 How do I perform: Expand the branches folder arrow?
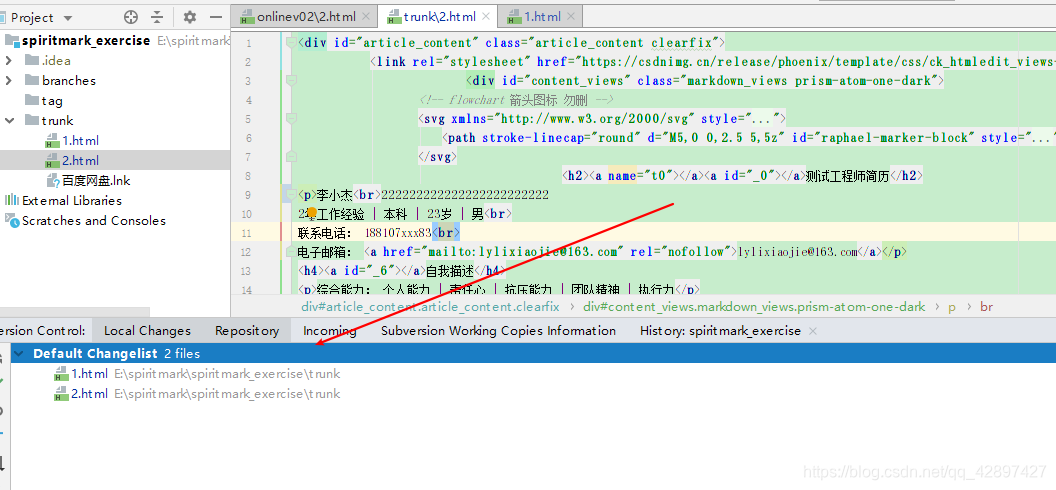click(x=9, y=81)
